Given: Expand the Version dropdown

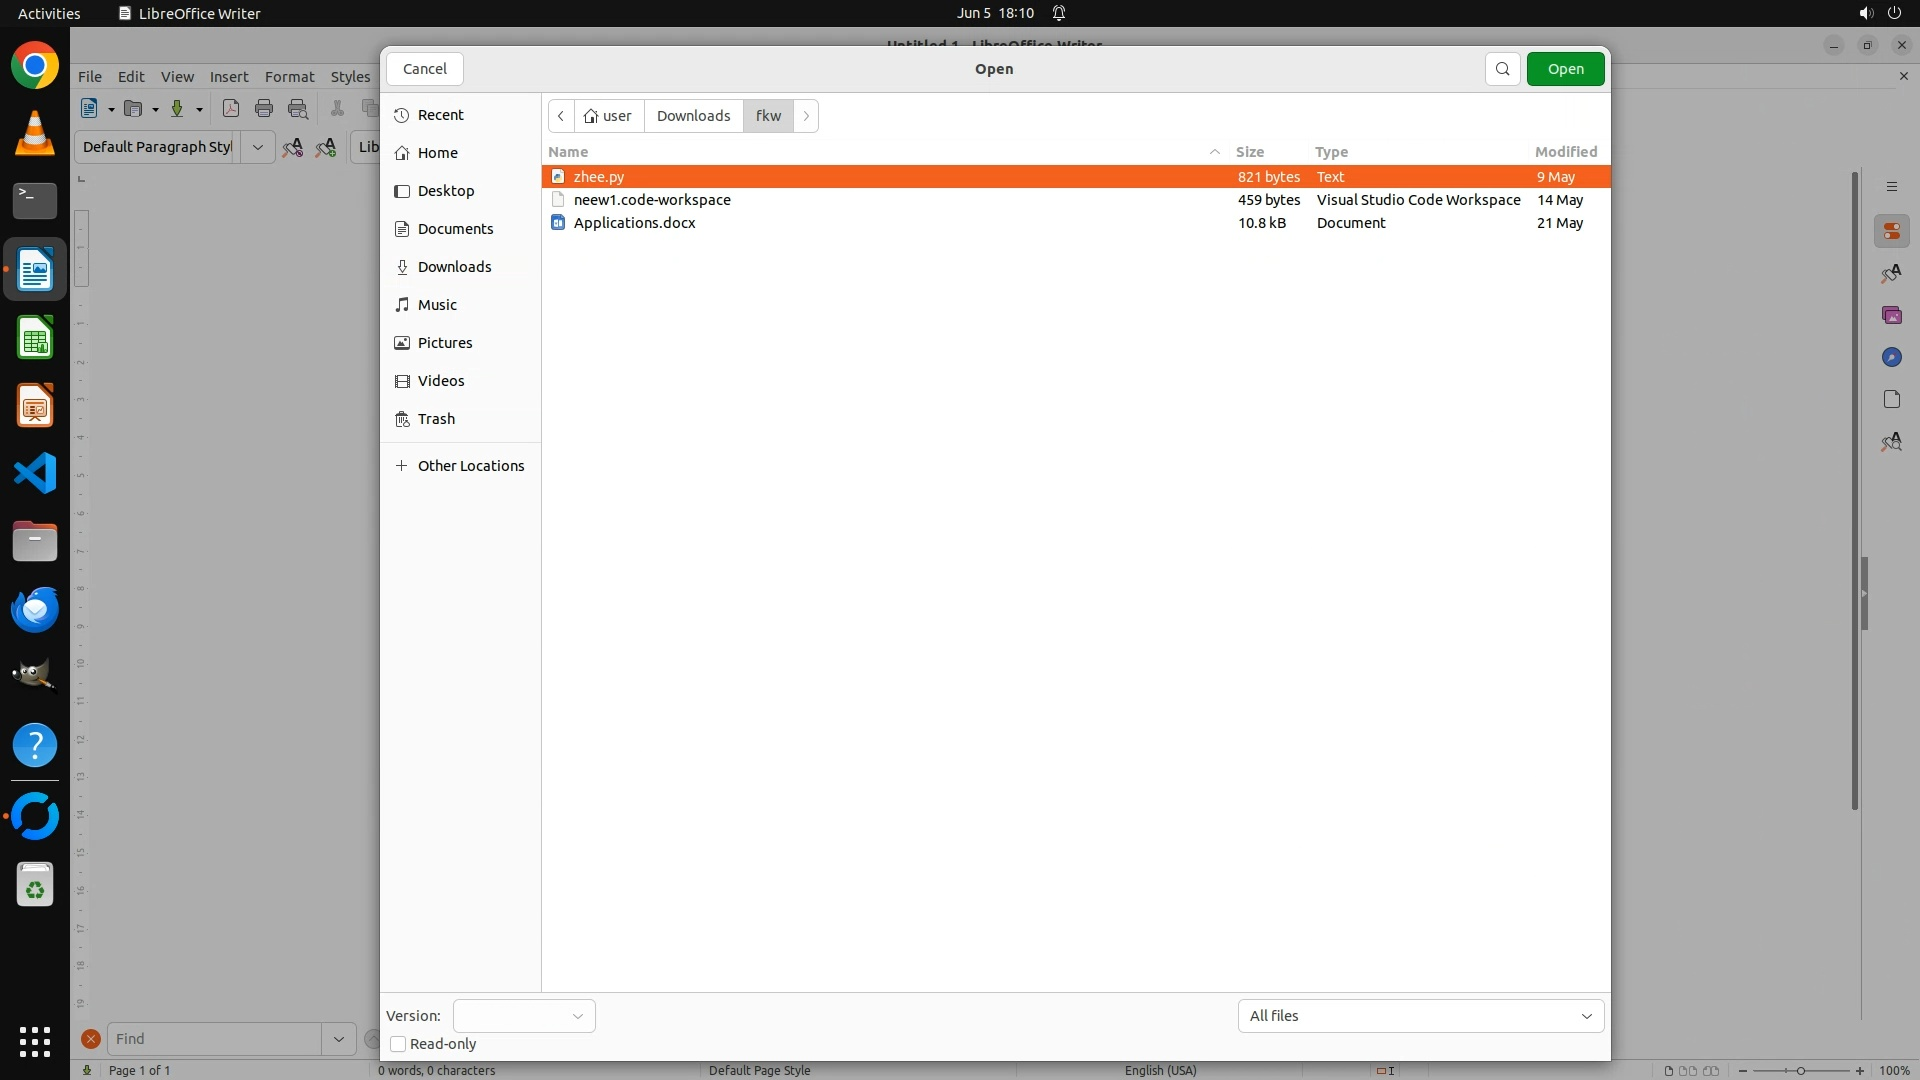Looking at the screenshot, I should [524, 1016].
